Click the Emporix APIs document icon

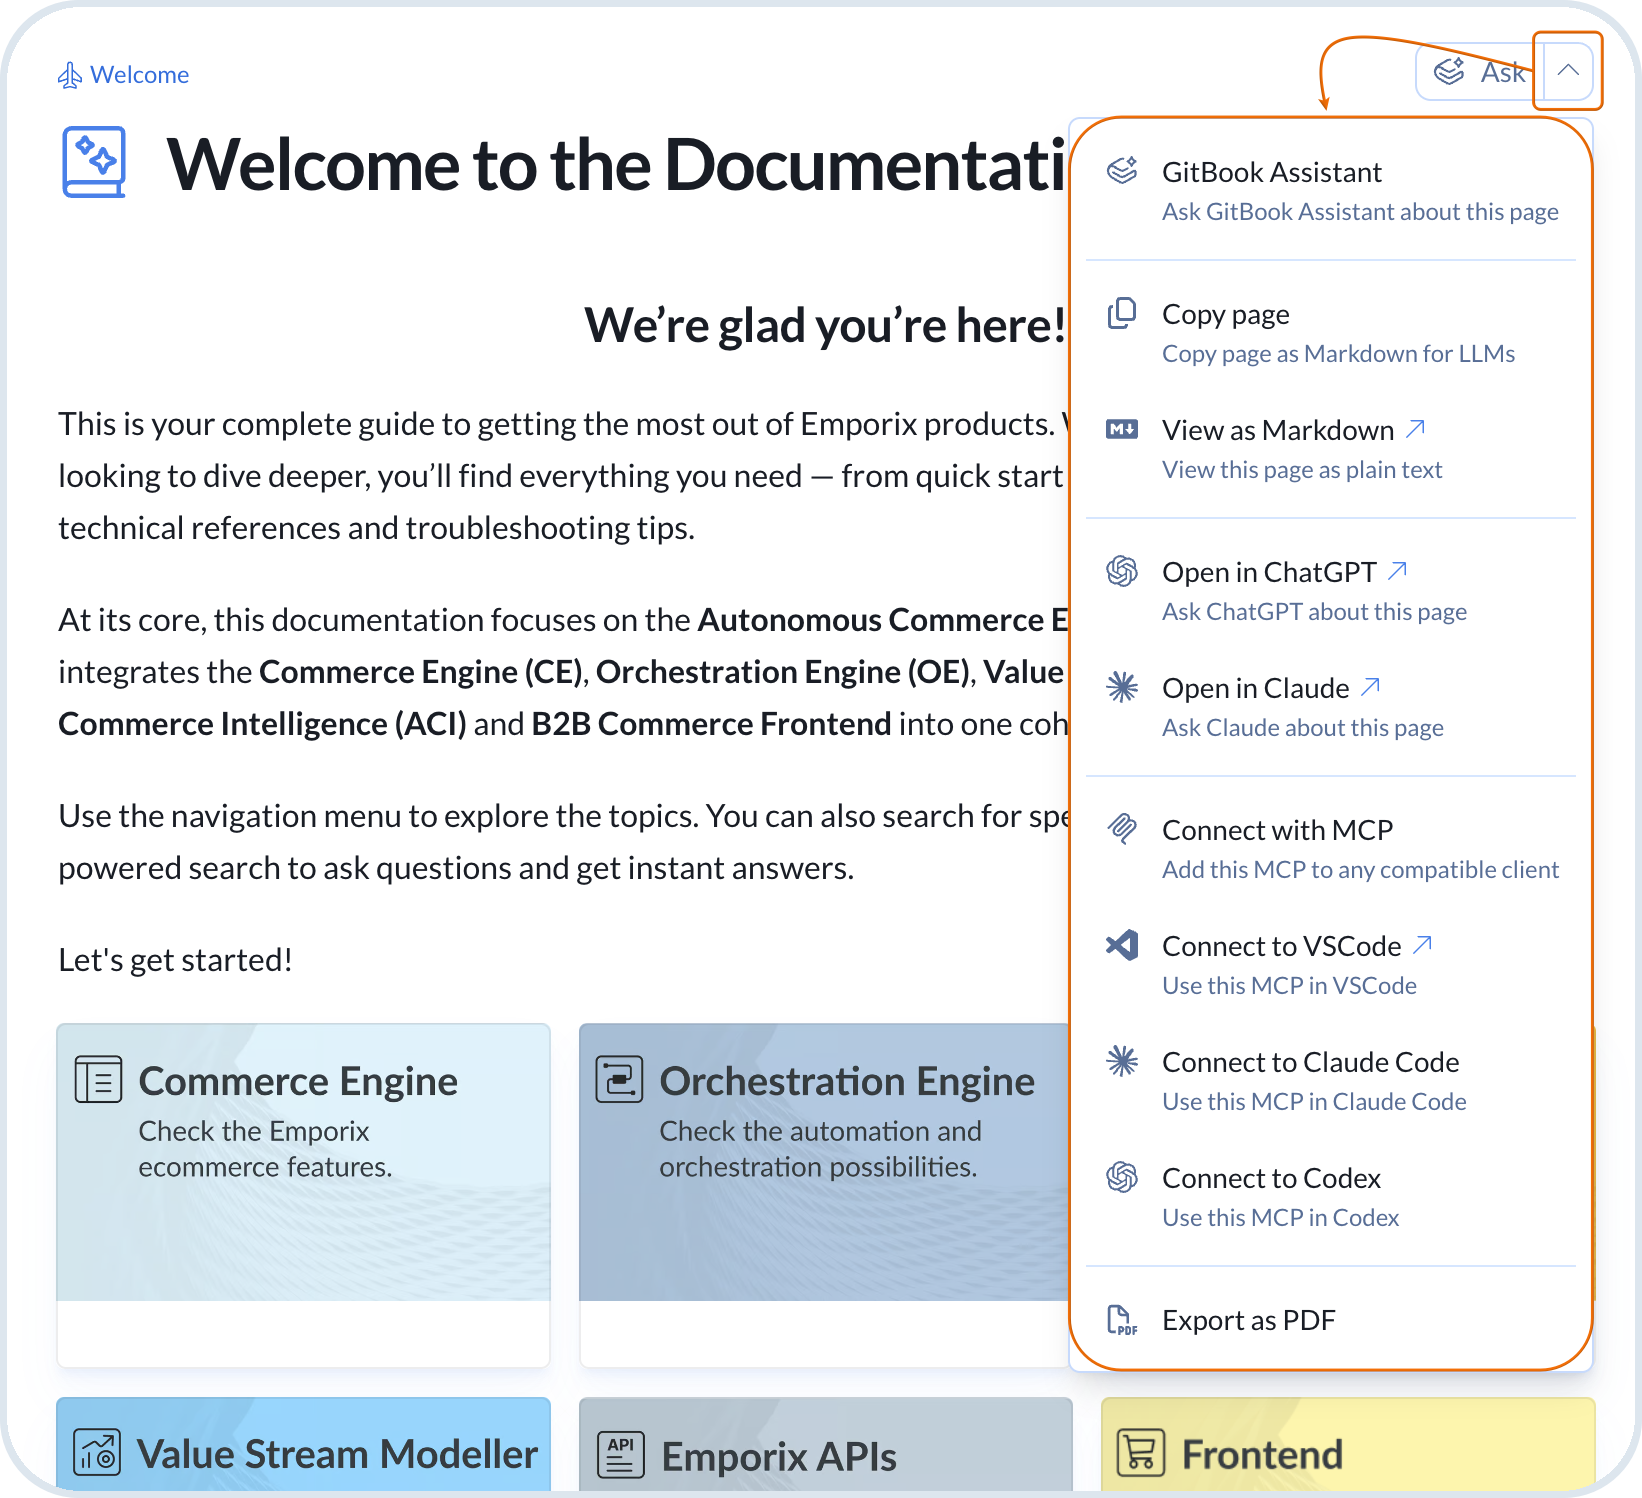pyautogui.click(x=620, y=1454)
